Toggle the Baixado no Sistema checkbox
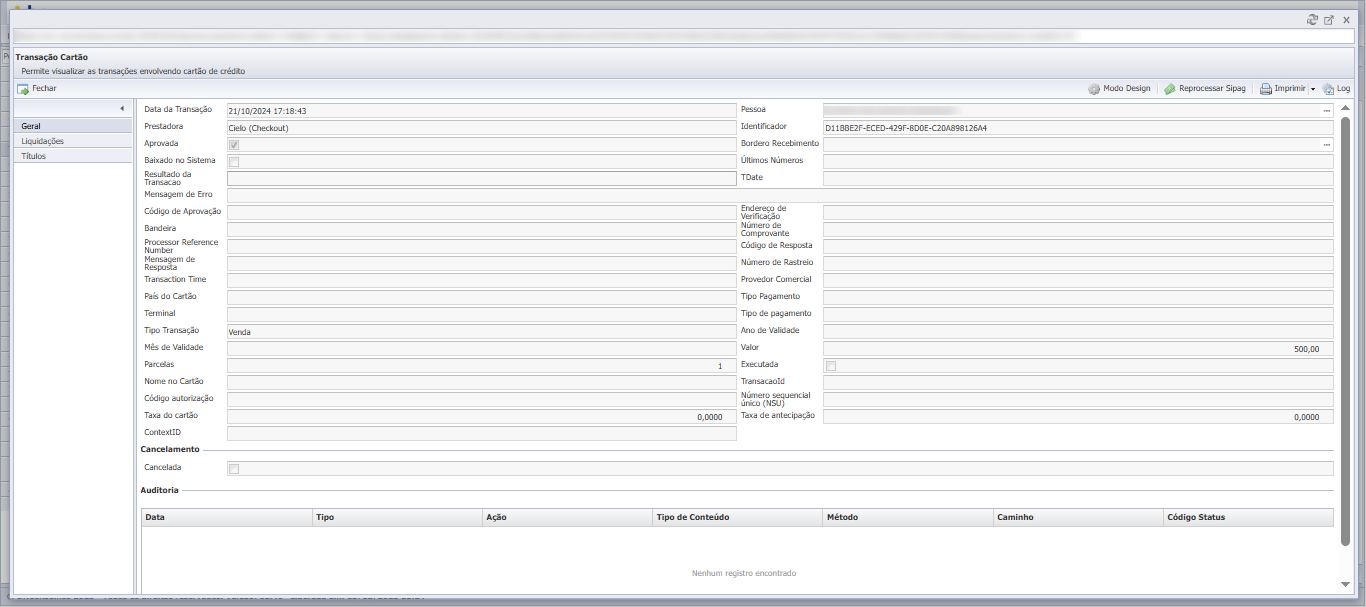Screen dimensions: 1366x607 pos(234,161)
